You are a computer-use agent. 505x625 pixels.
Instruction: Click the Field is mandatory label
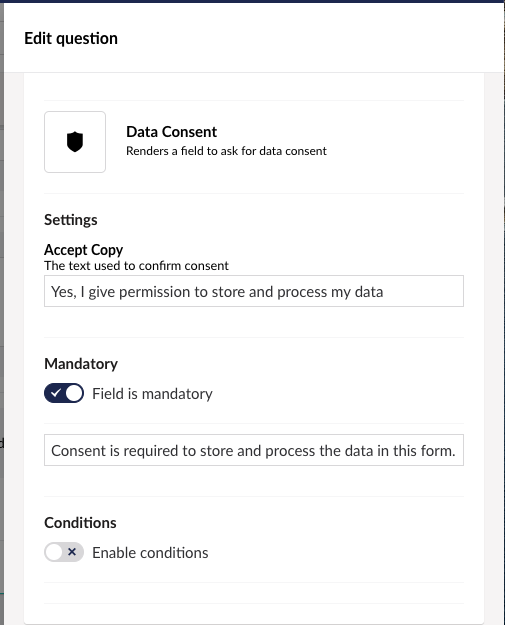[152, 394]
